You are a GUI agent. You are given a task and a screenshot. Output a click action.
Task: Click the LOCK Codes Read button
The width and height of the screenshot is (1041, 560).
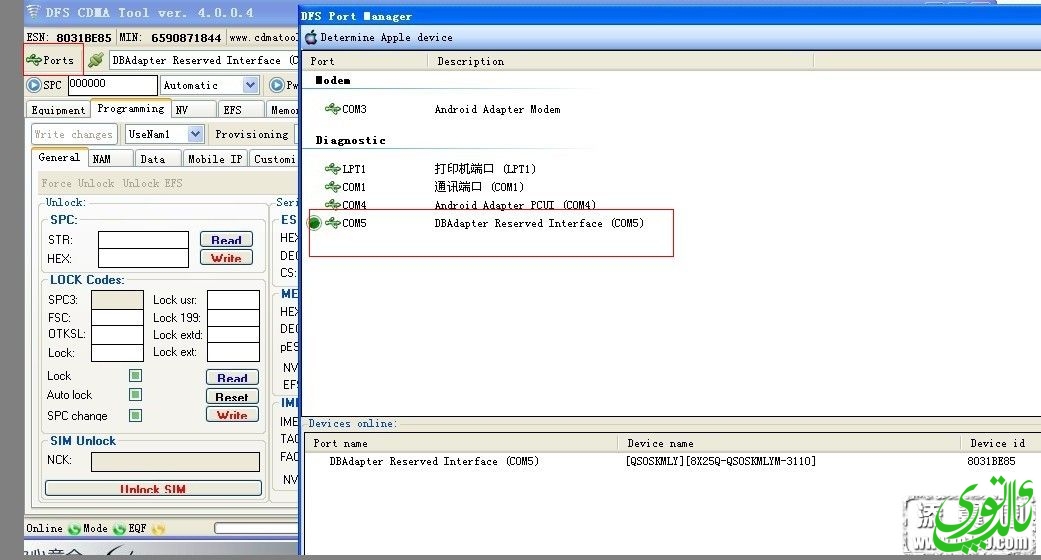tap(232, 377)
